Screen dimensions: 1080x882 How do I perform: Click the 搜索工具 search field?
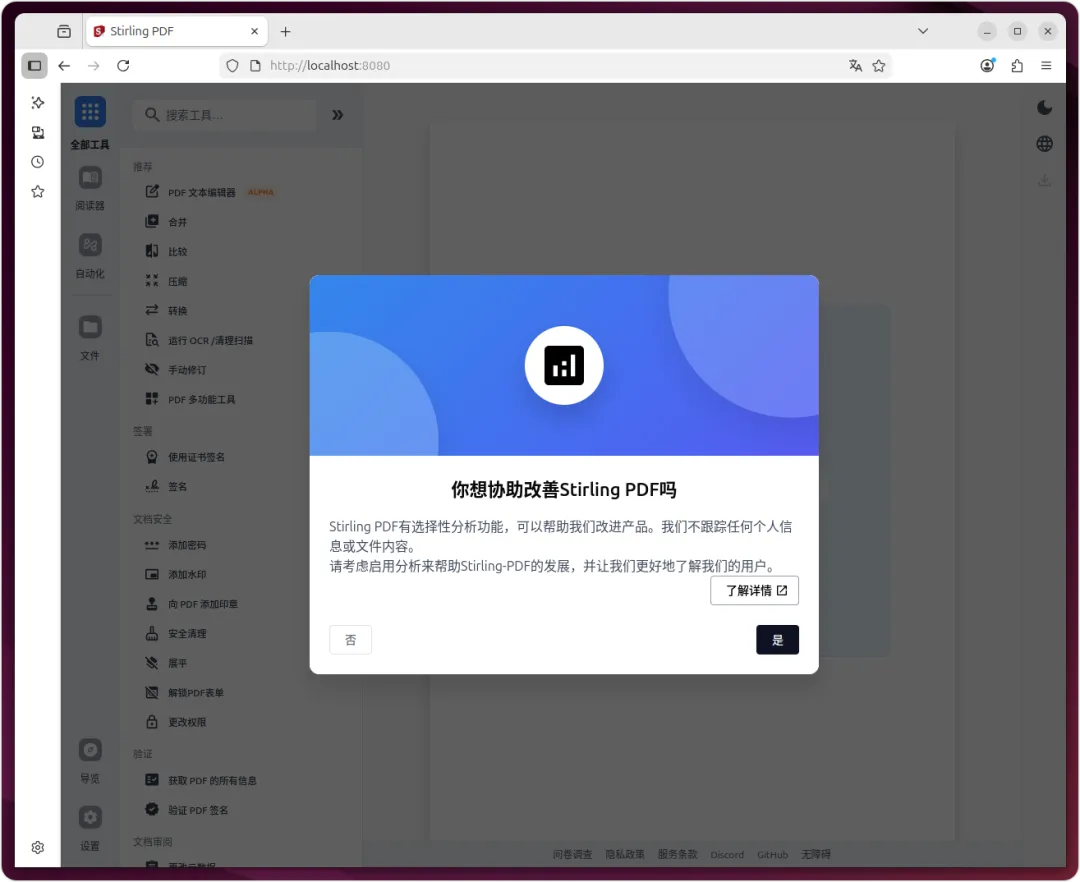225,115
